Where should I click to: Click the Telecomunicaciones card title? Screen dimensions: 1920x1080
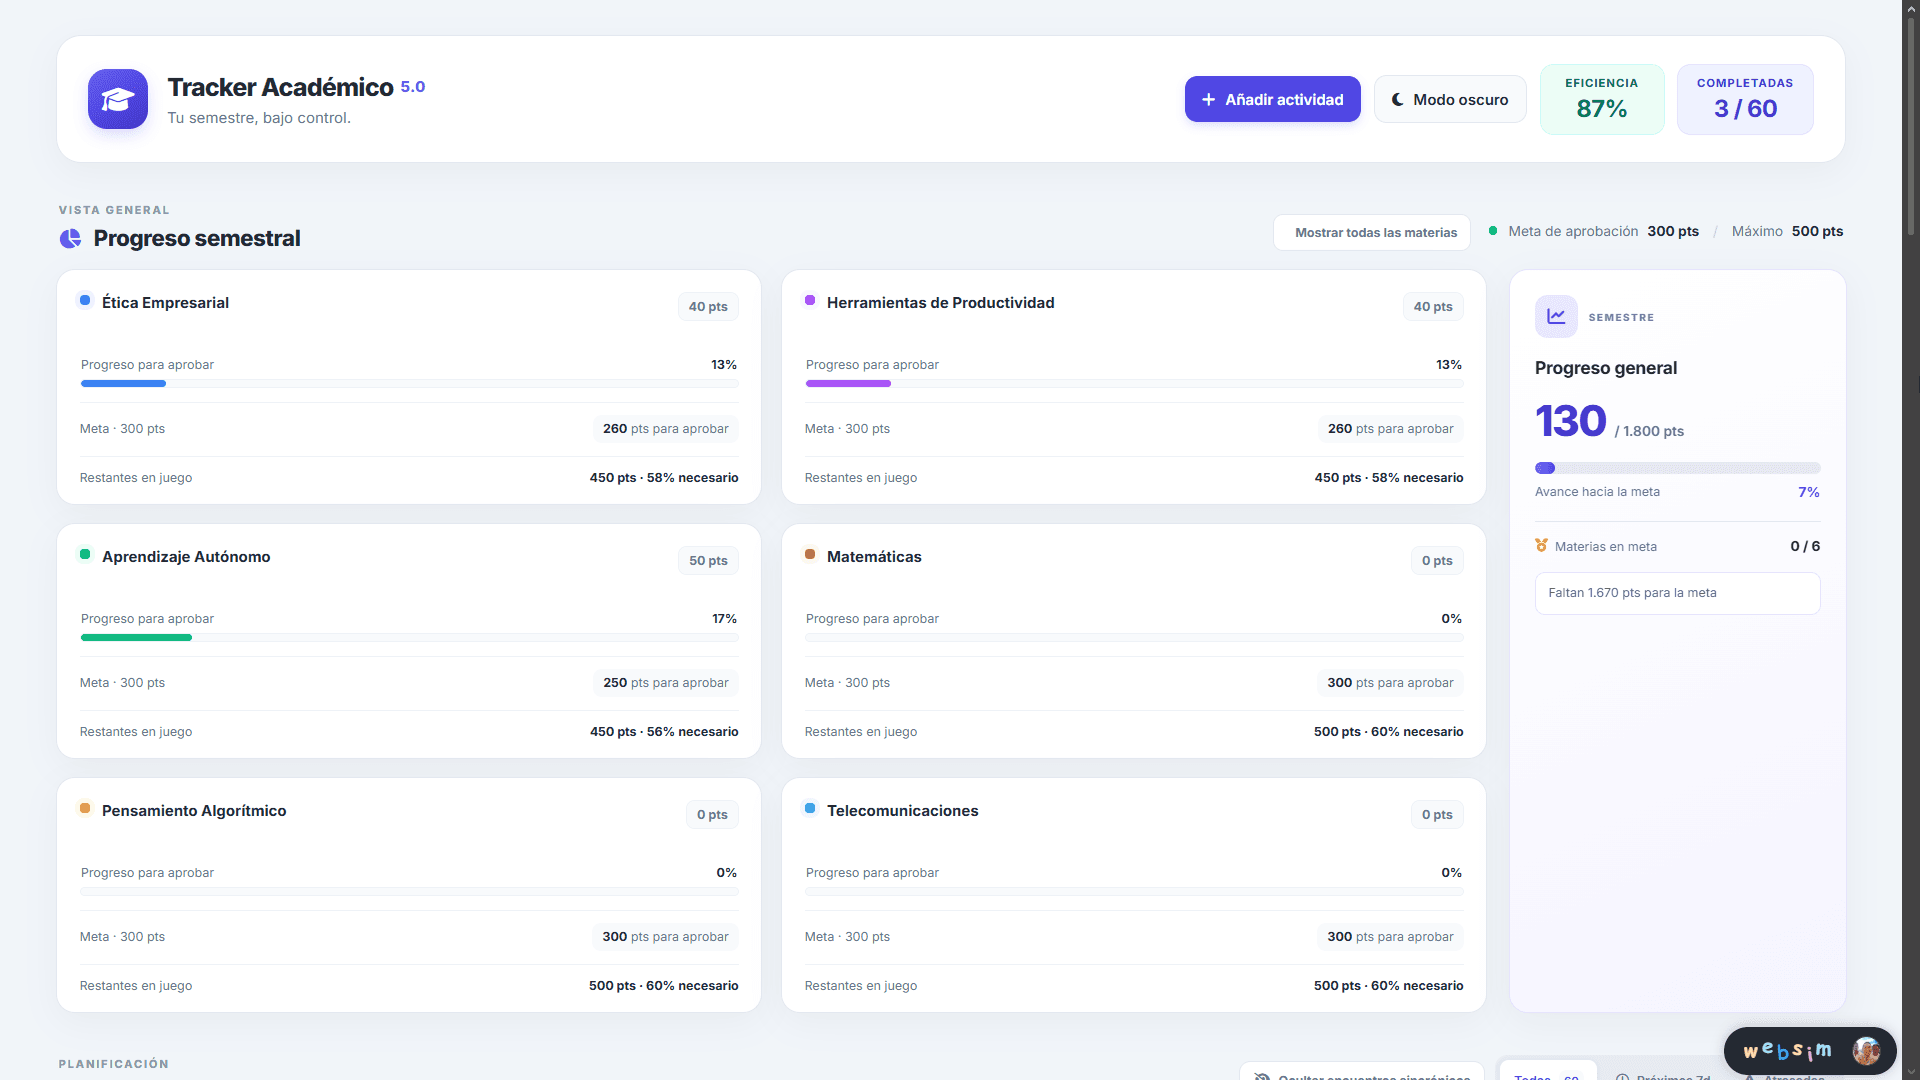[x=902, y=811]
